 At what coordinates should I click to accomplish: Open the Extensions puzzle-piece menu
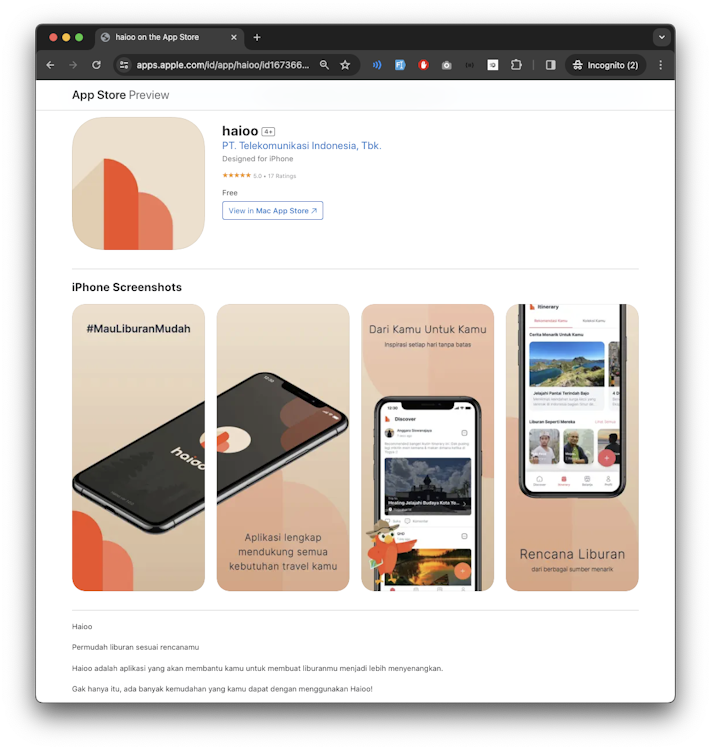point(516,65)
